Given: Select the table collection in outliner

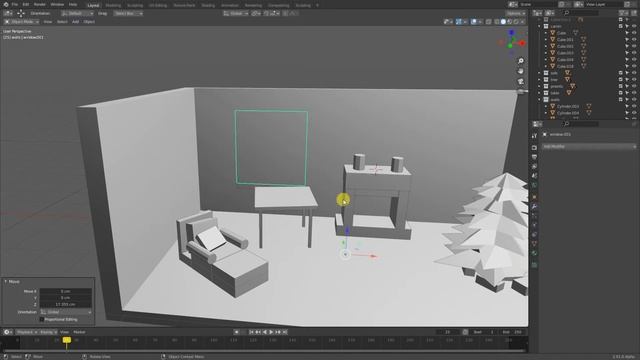Looking at the screenshot, I should (555, 93).
